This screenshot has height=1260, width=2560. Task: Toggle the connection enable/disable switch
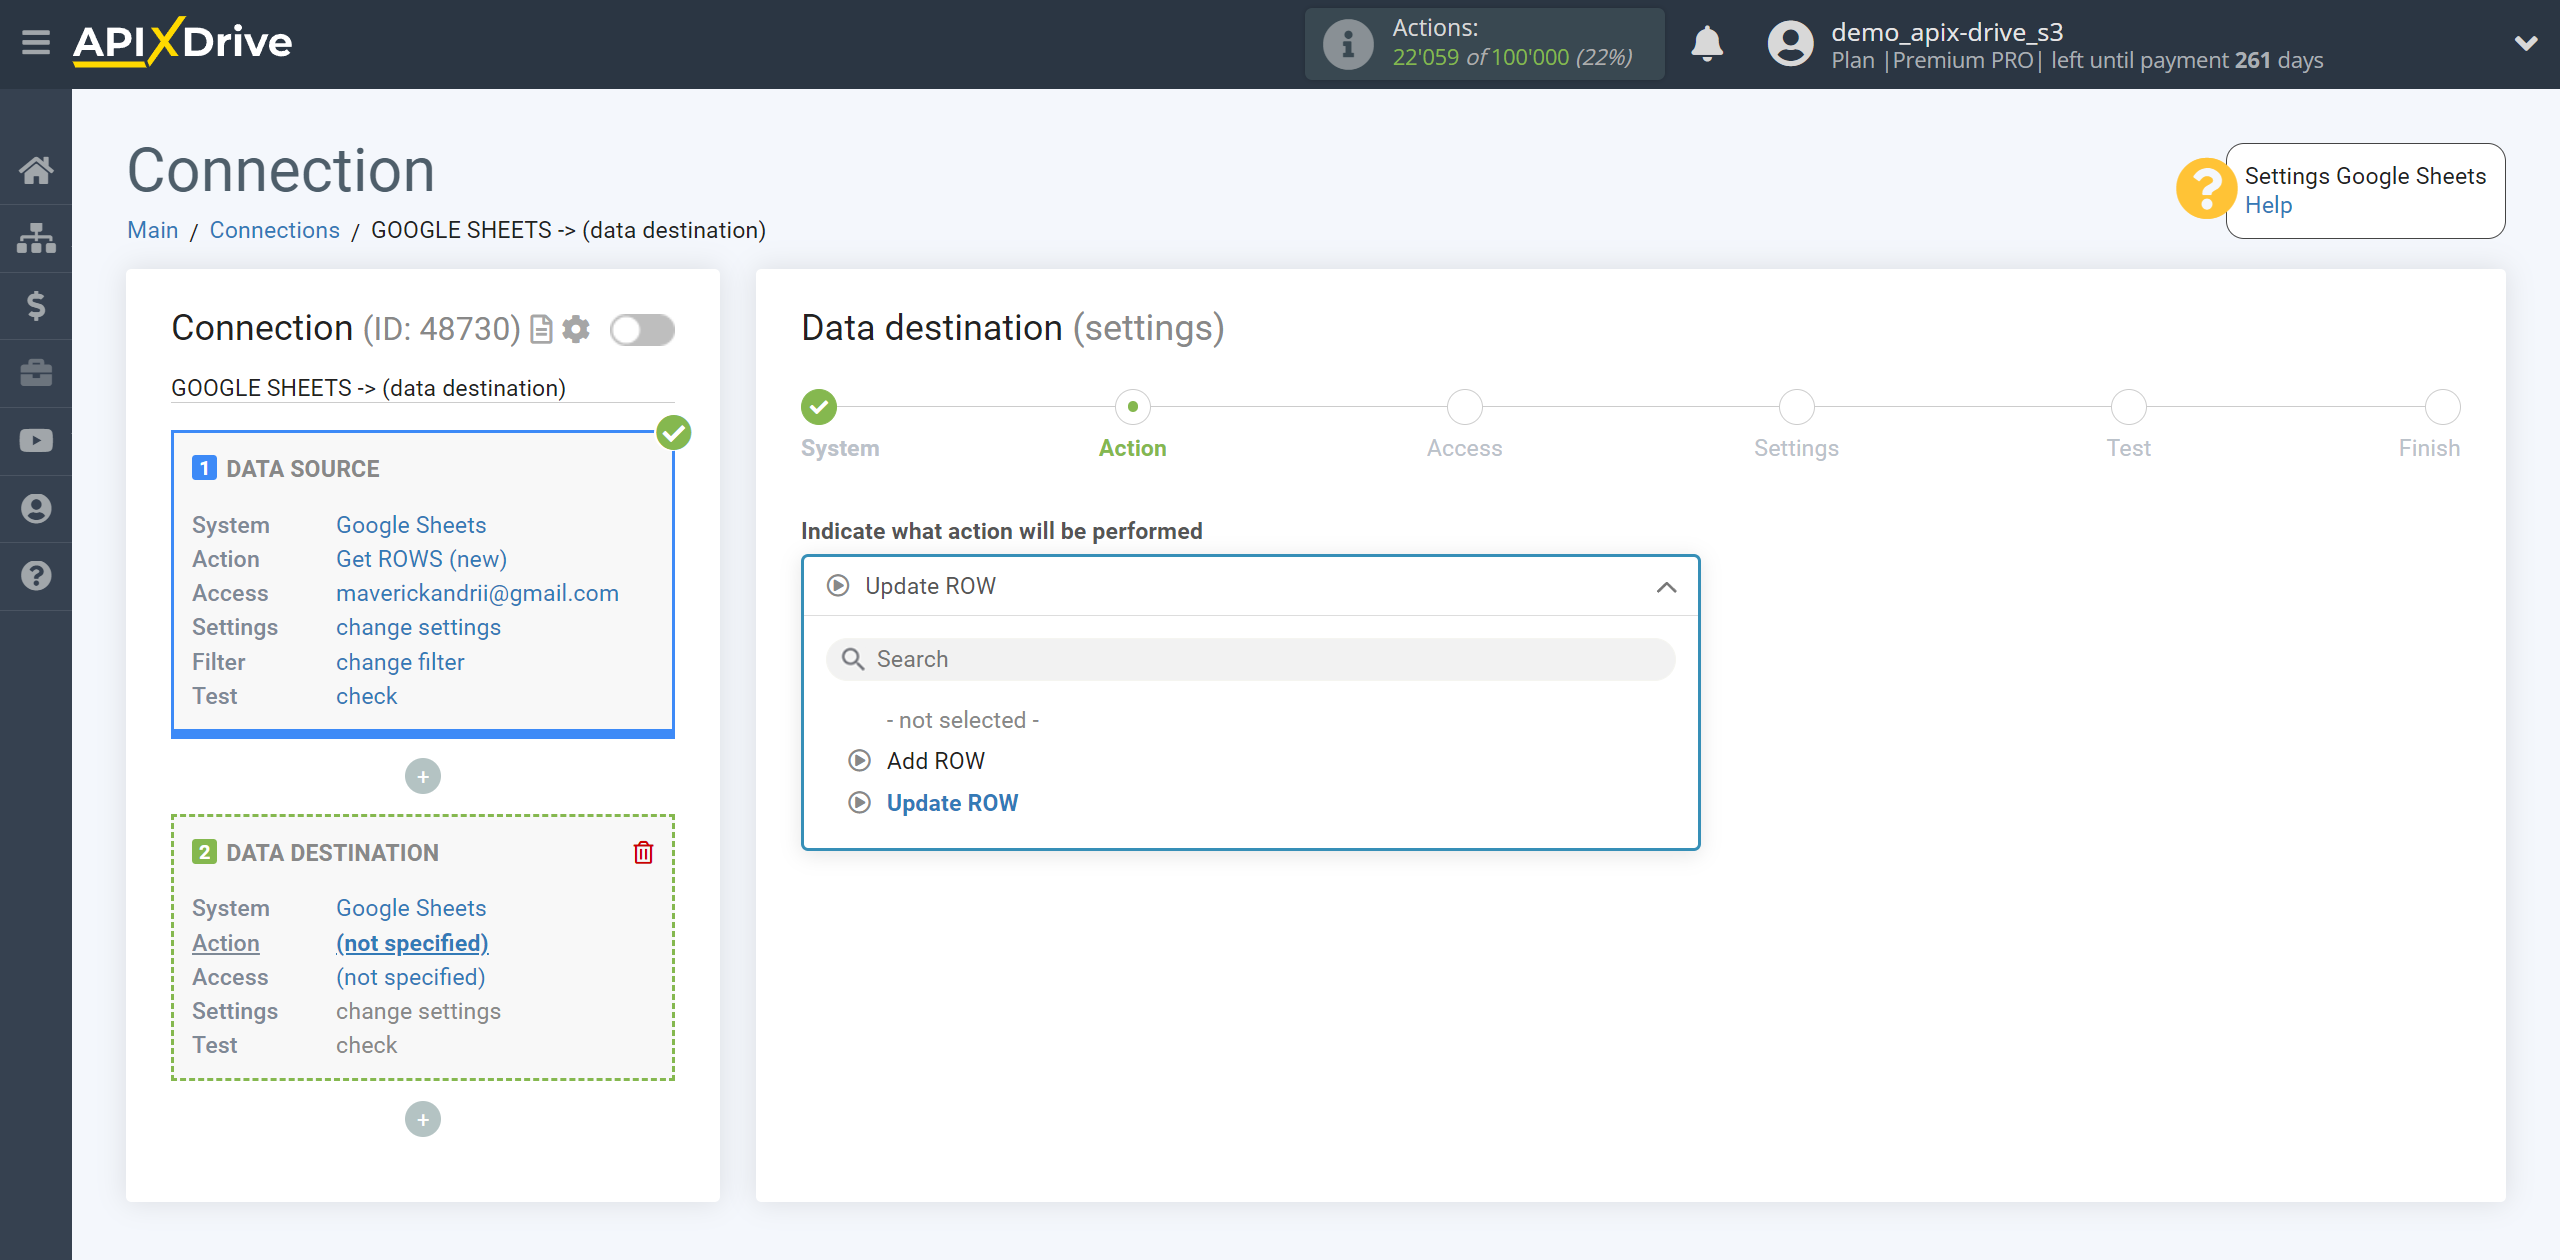(x=642, y=328)
